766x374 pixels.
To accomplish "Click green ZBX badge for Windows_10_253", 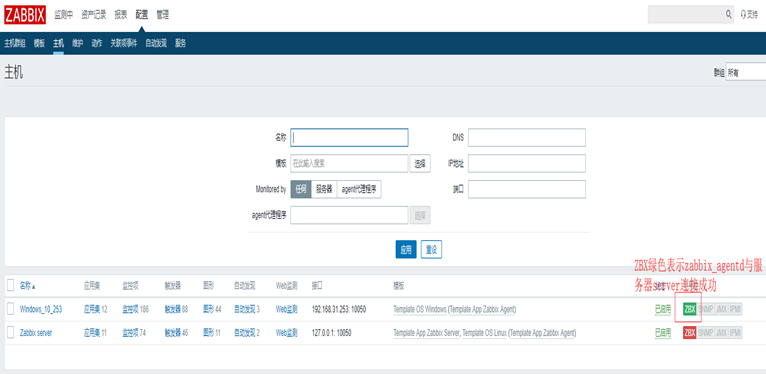I will click(689, 309).
